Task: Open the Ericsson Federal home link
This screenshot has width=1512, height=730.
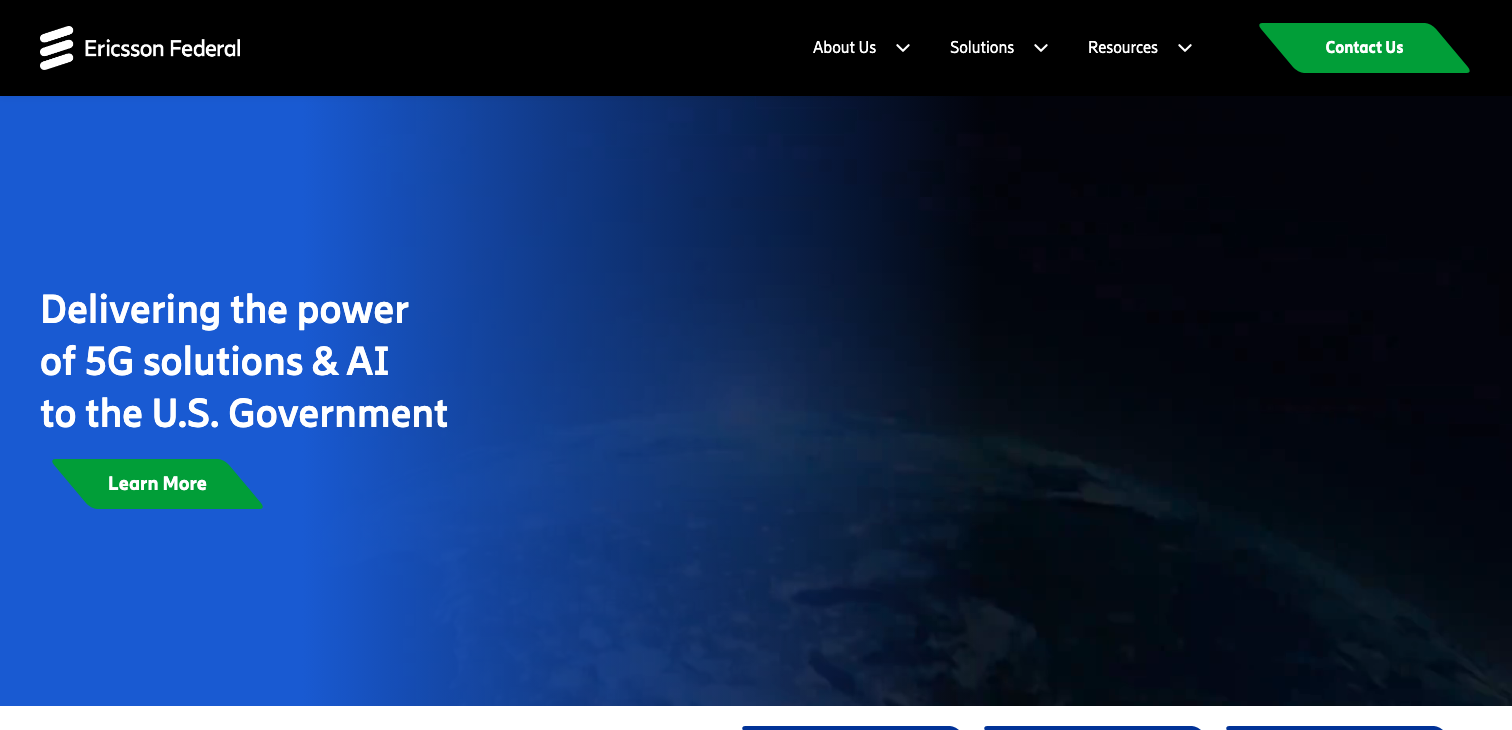Action: point(140,48)
